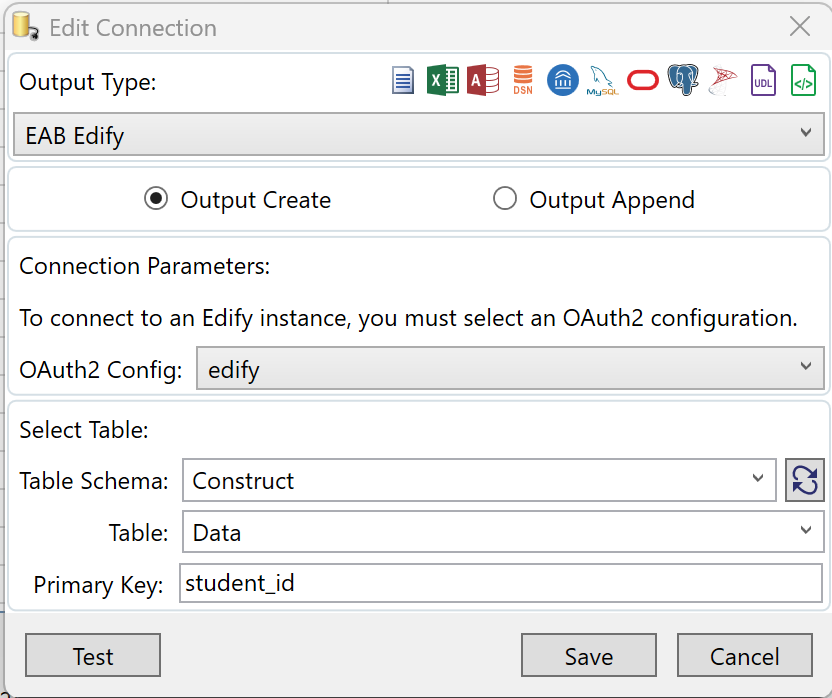Screen dimensions: 832x698
Task: Select the DSN output type icon
Action: click(x=523, y=80)
